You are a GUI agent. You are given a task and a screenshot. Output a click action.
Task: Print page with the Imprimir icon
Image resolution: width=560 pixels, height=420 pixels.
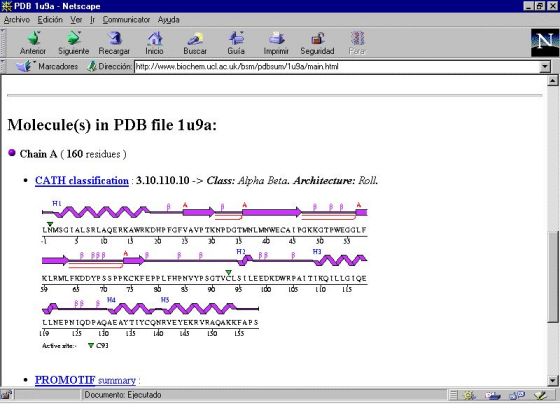pos(276,38)
